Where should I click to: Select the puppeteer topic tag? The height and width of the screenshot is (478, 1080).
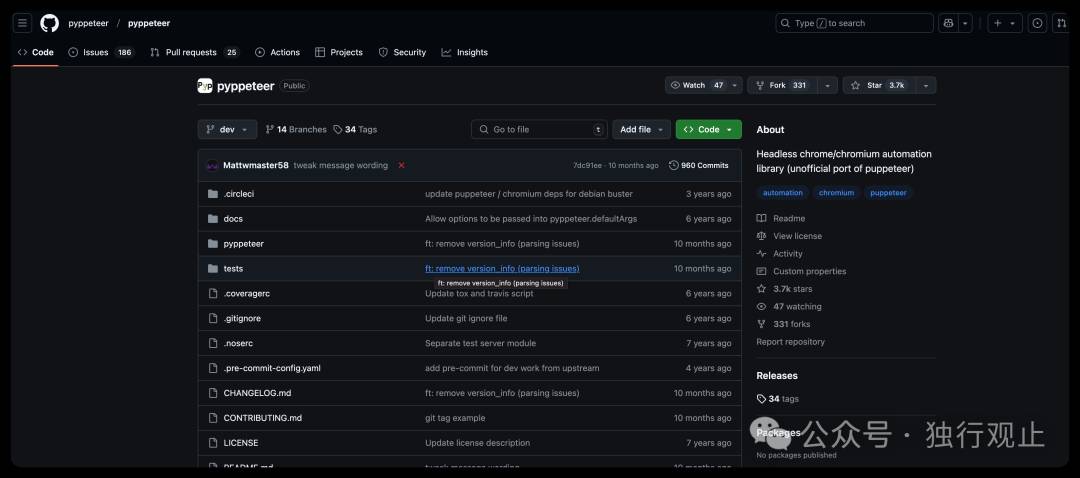889,193
